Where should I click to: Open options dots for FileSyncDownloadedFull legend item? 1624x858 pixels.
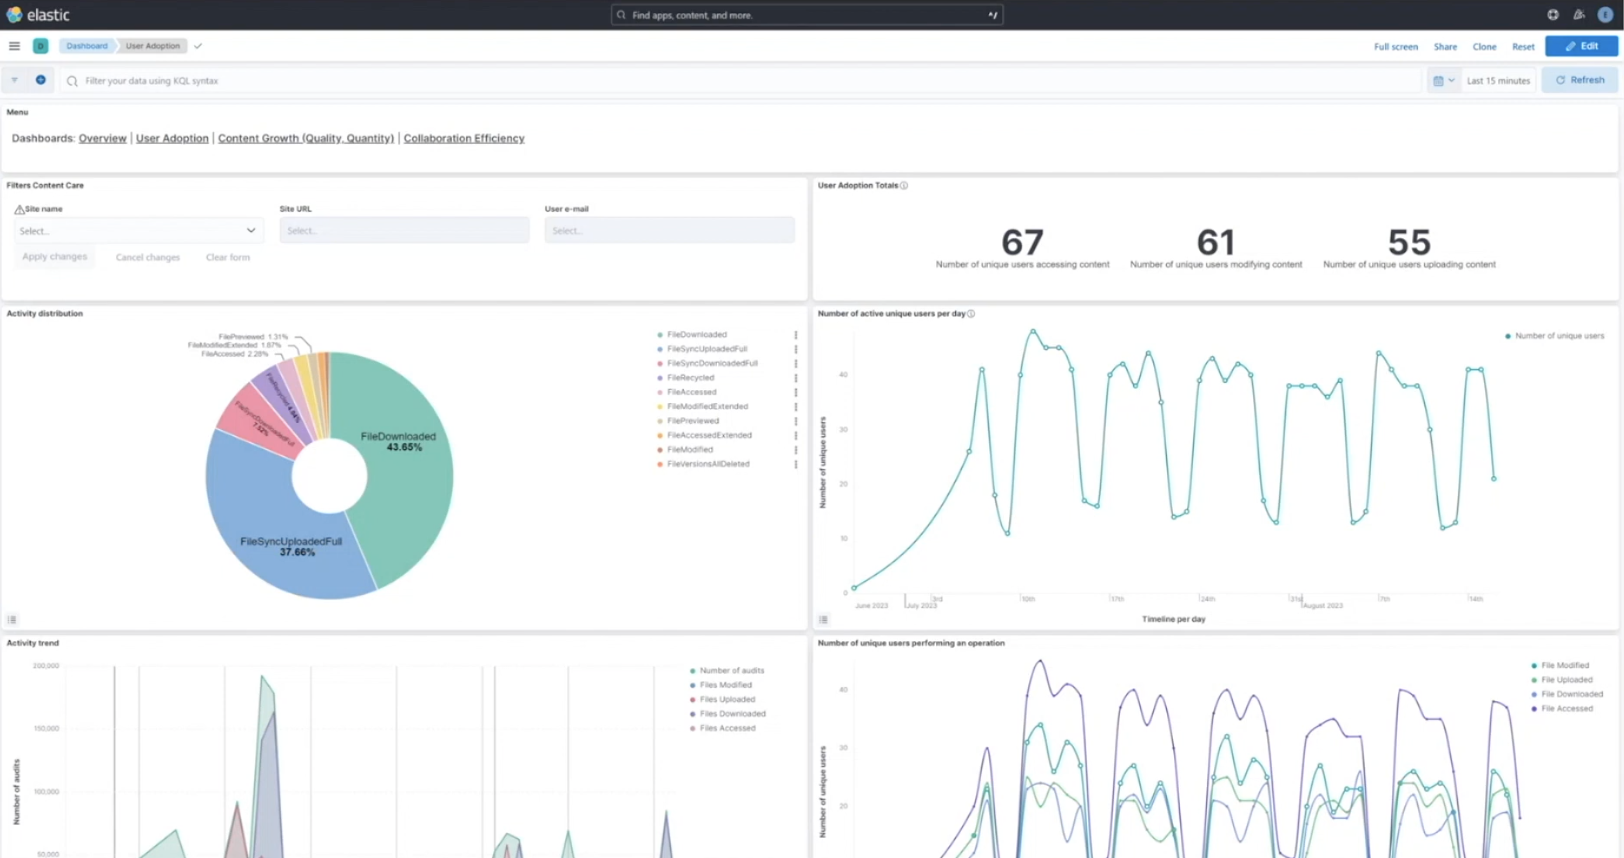point(796,364)
